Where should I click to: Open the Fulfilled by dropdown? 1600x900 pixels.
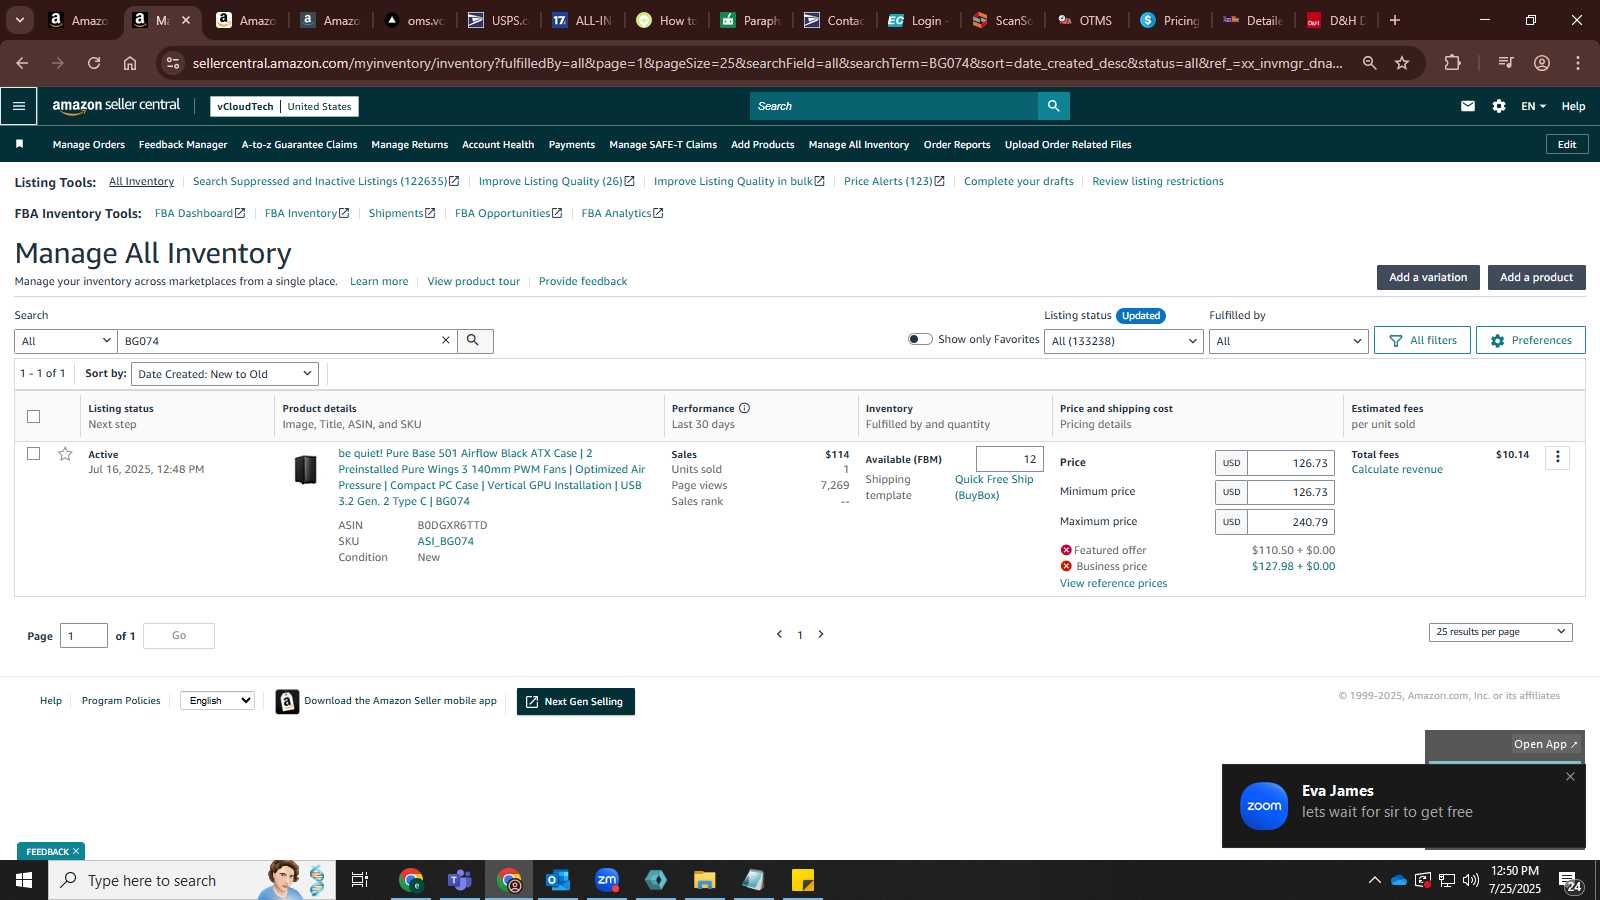pos(1288,341)
